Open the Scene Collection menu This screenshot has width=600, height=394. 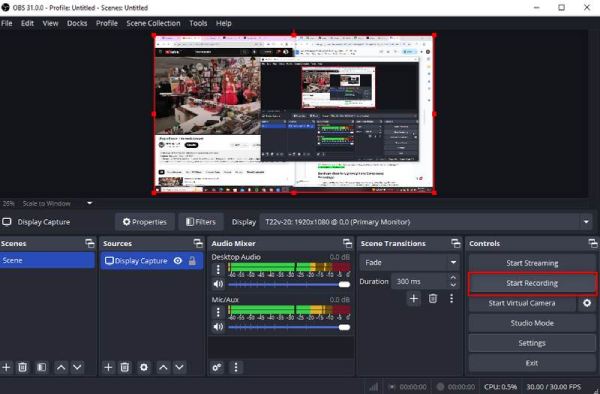click(153, 23)
